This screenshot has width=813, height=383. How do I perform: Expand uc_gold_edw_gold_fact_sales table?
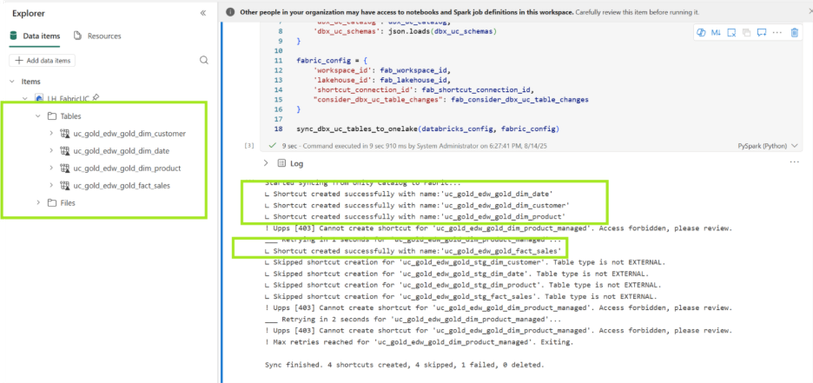point(51,185)
